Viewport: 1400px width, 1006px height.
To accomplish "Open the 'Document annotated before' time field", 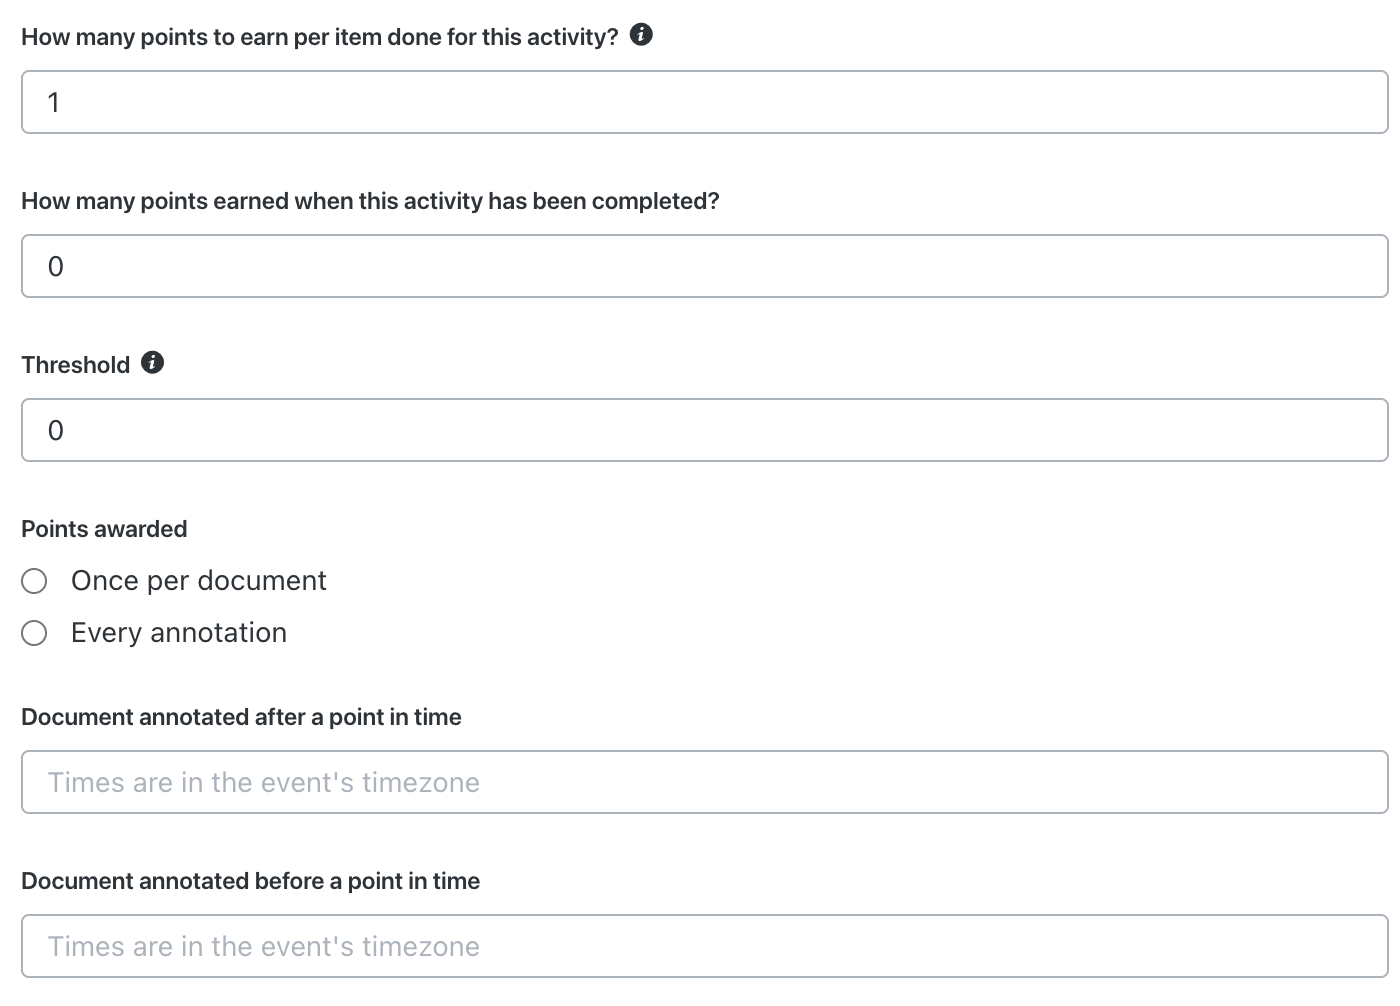I will [x=705, y=946].
